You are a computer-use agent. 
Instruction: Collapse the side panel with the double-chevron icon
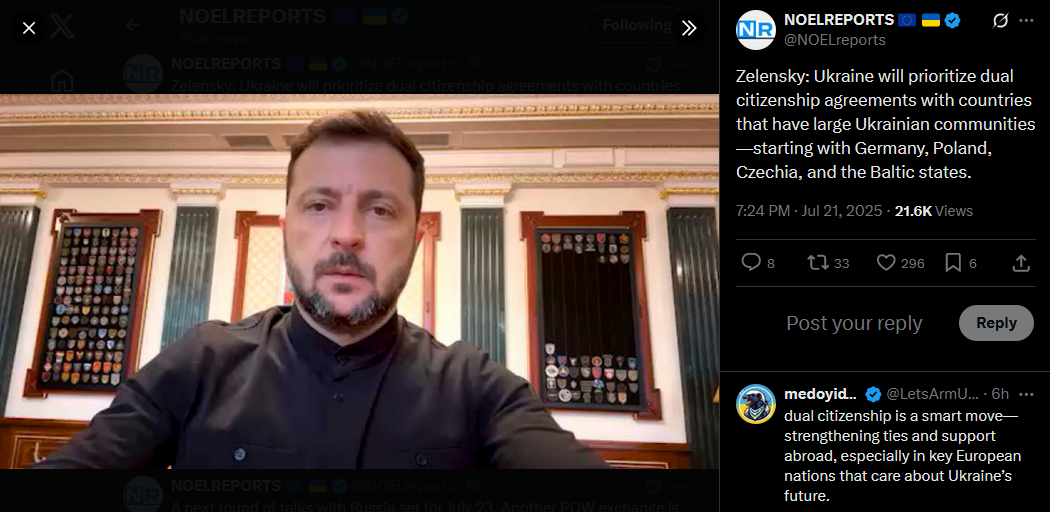[689, 27]
